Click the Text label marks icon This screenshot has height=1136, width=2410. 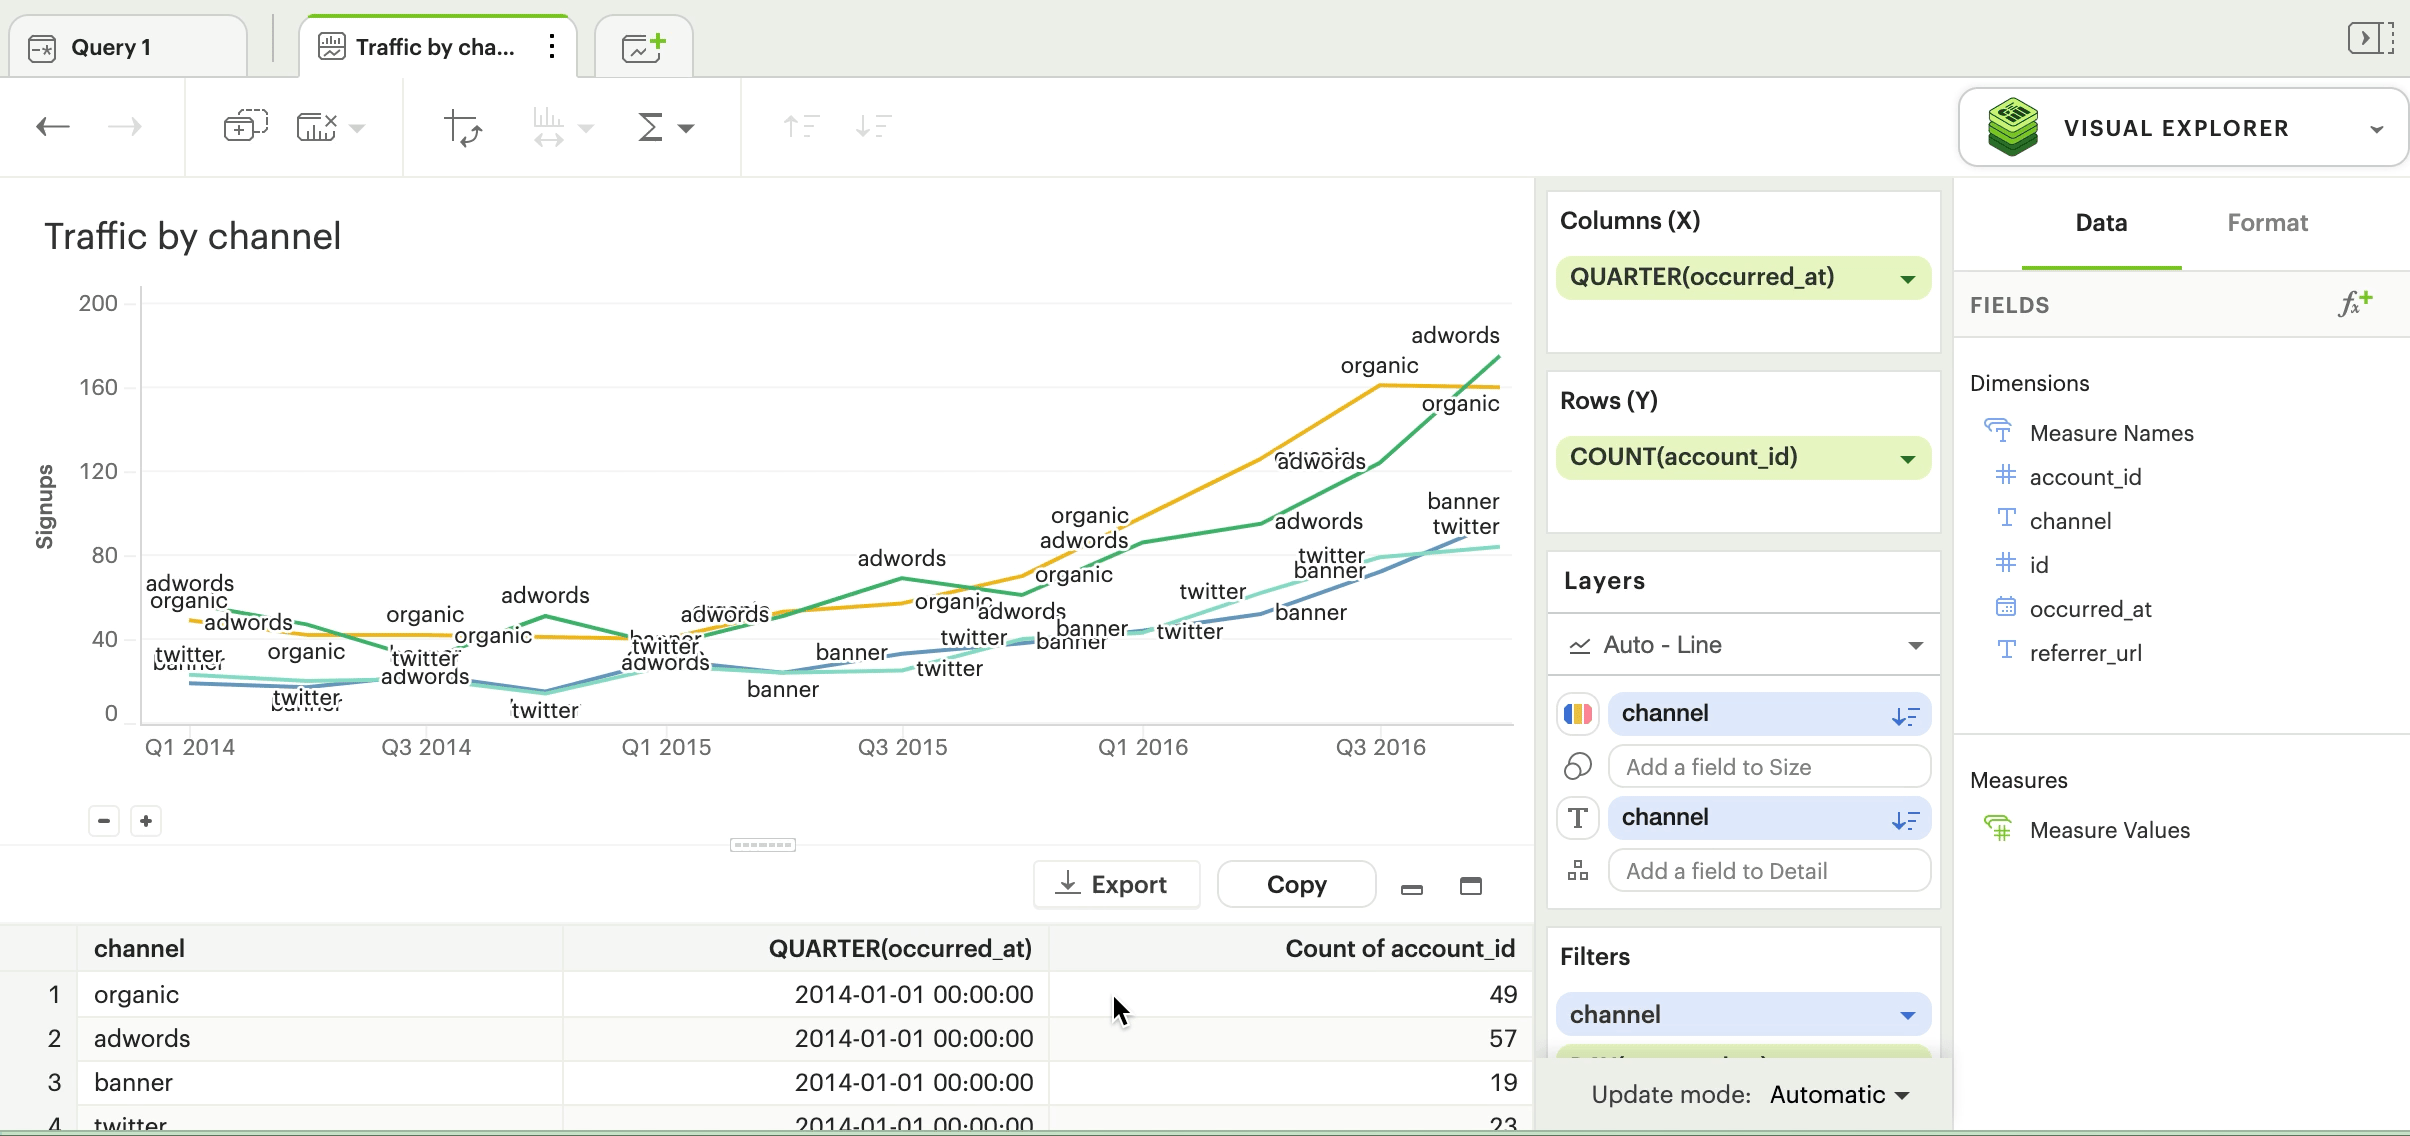click(1578, 818)
